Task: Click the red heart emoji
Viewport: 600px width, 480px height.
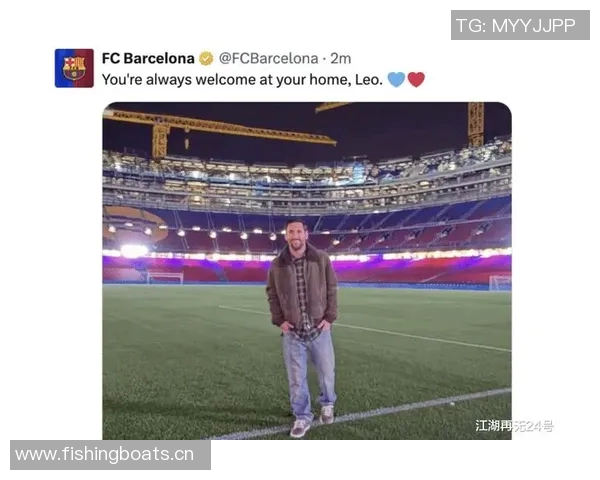Action: [416, 80]
